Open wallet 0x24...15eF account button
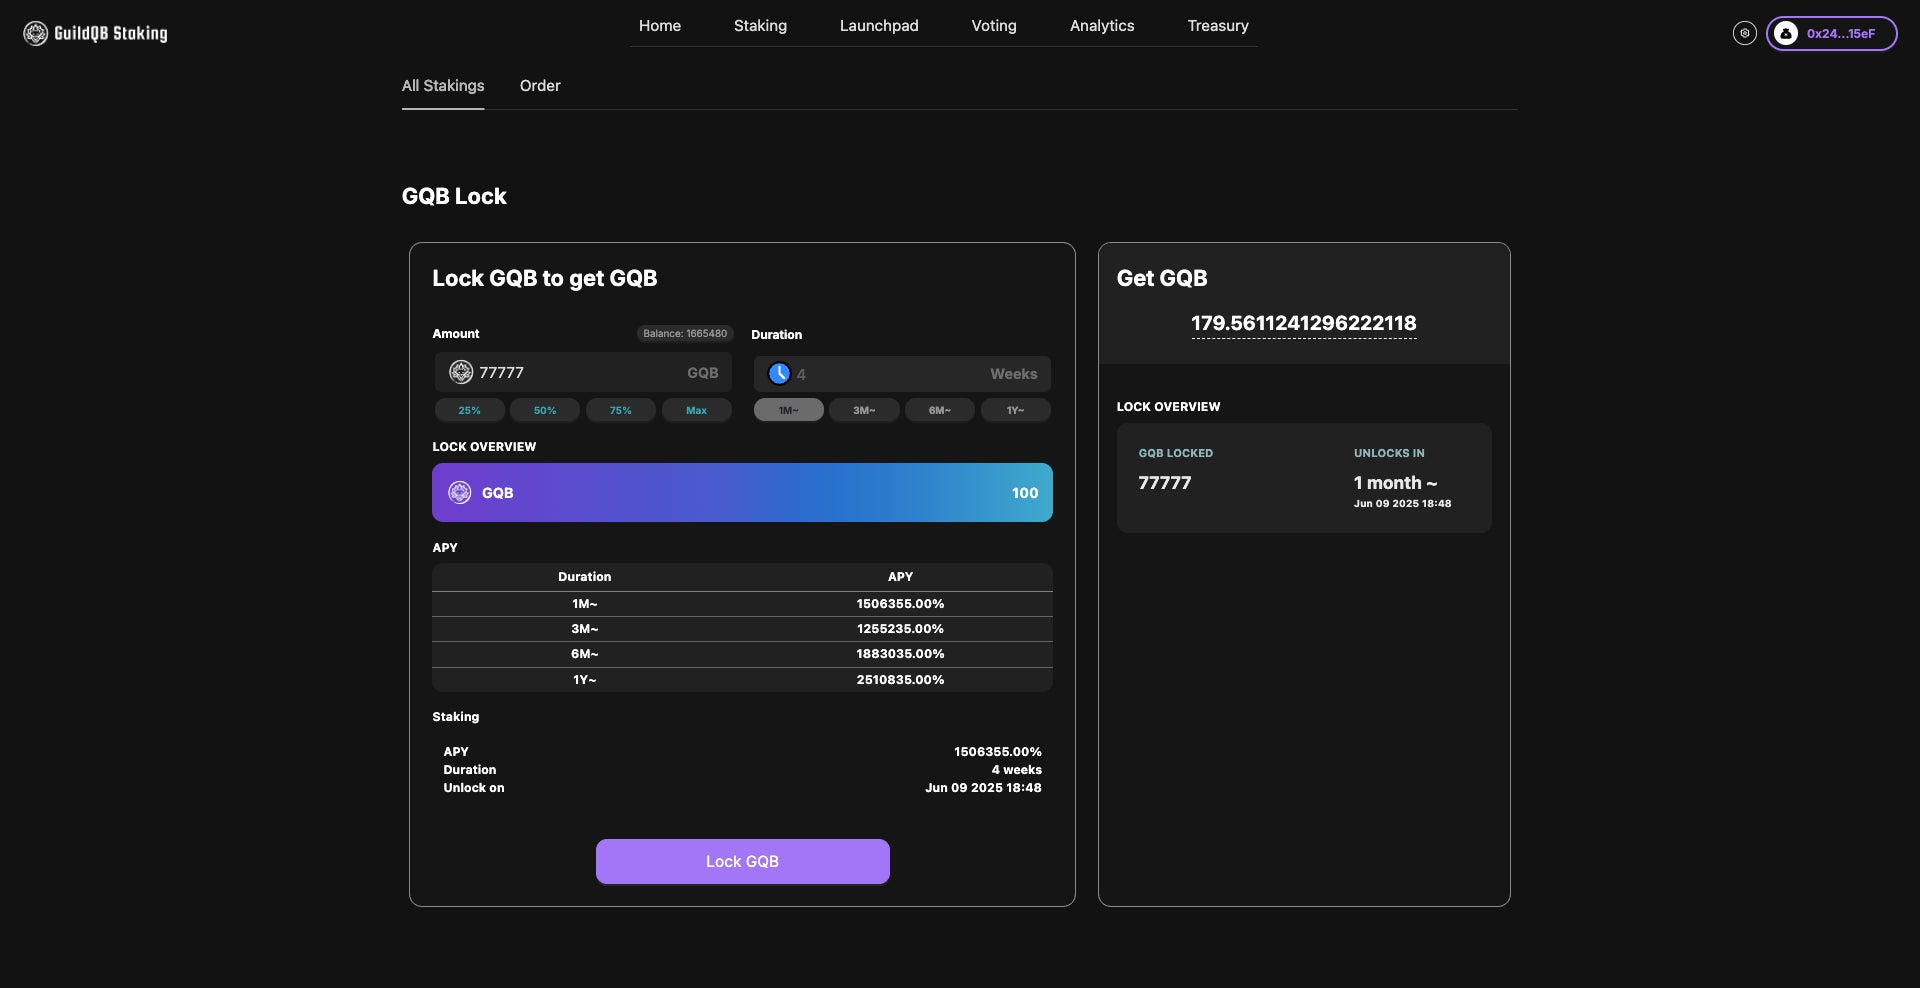Image resolution: width=1920 pixels, height=988 pixels. click(1831, 33)
